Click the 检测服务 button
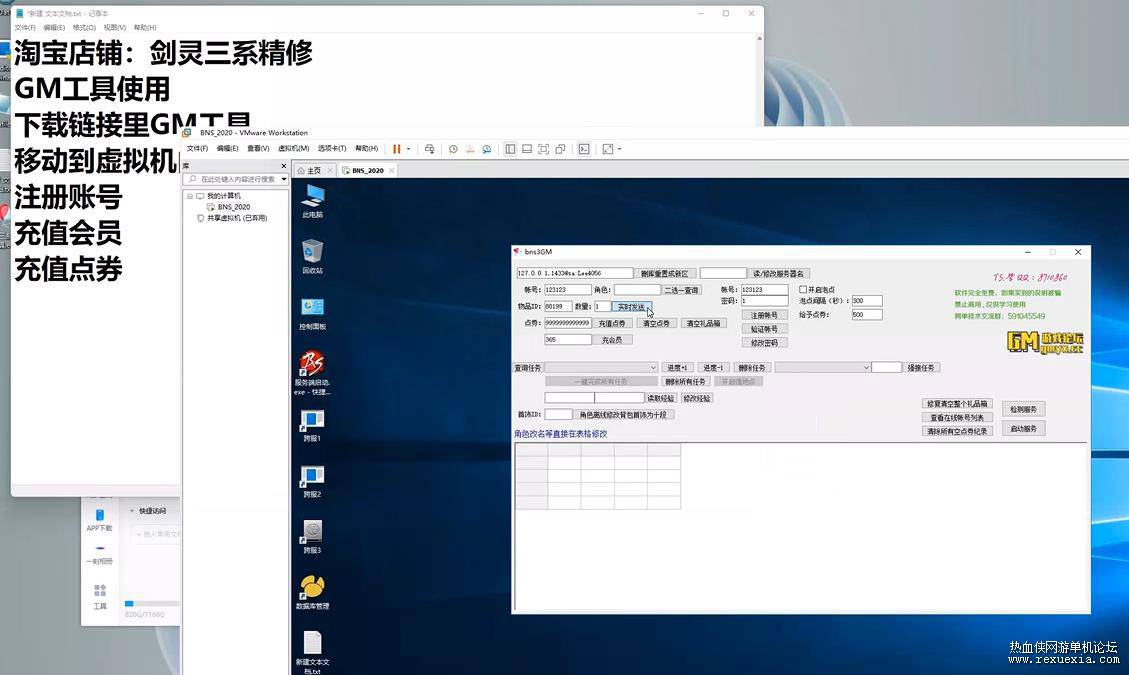The height and width of the screenshot is (675, 1129). (x=1023, y=409)
